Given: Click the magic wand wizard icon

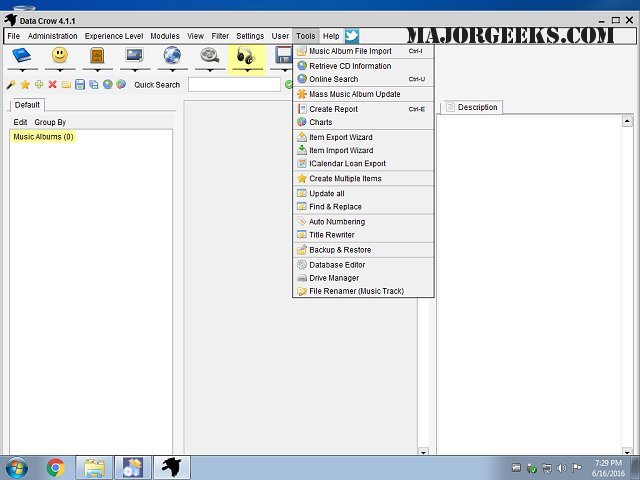Looking at the screenshot, I should (x=11, y=84).
